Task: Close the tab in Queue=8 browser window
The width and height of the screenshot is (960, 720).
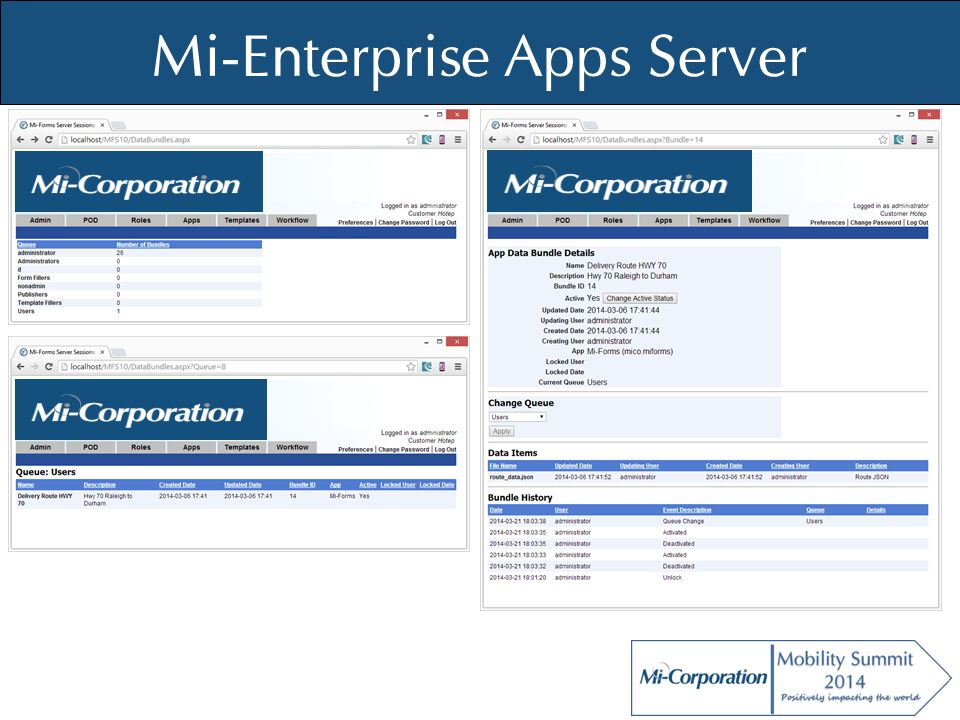Action: click(102, 352)
